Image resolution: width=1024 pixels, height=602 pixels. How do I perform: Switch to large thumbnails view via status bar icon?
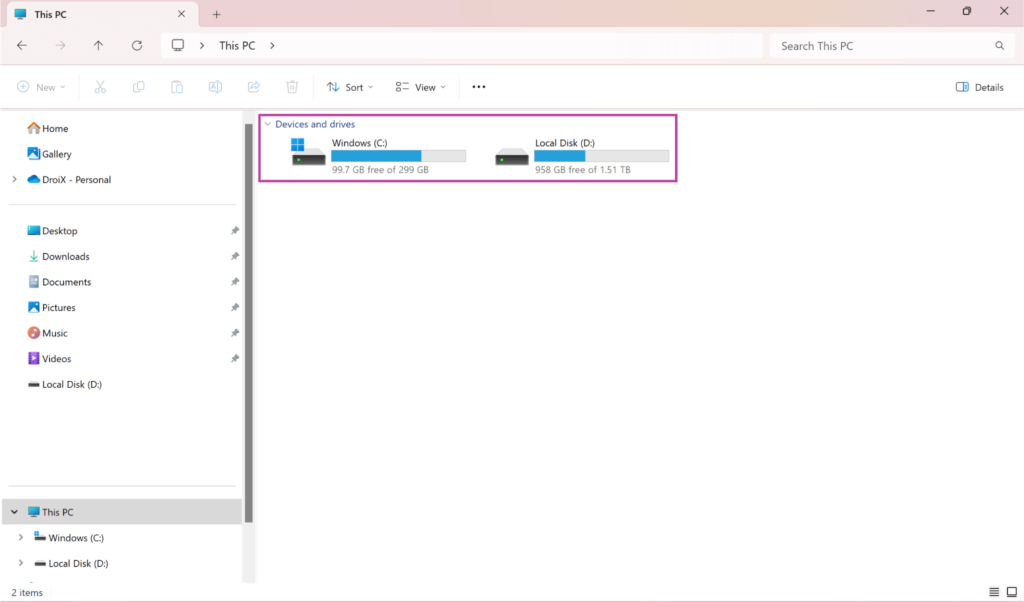pos(1013,592)
